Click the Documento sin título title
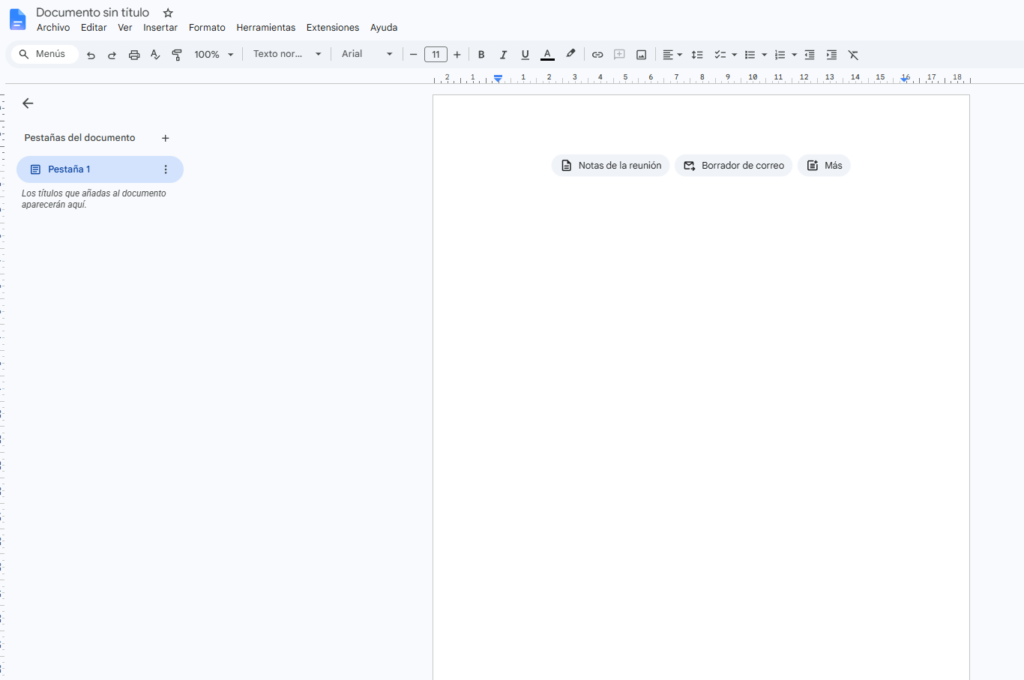 92,12
